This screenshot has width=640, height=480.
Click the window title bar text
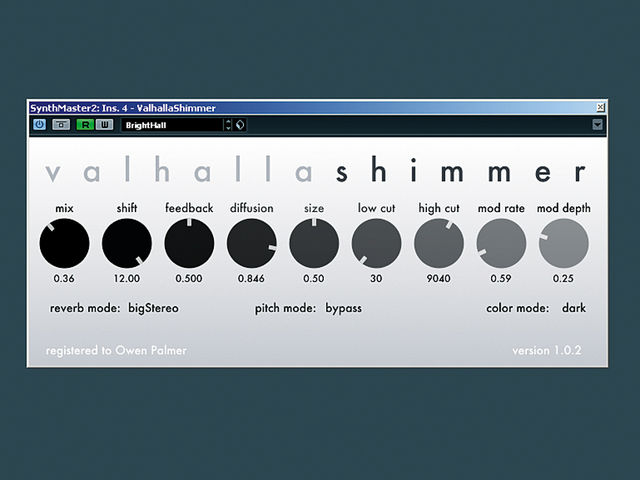123,108
